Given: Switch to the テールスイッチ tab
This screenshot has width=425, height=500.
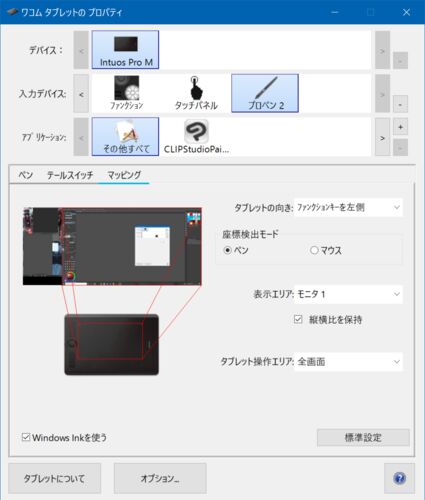Looking at the screenshot, I should [70, 175].
